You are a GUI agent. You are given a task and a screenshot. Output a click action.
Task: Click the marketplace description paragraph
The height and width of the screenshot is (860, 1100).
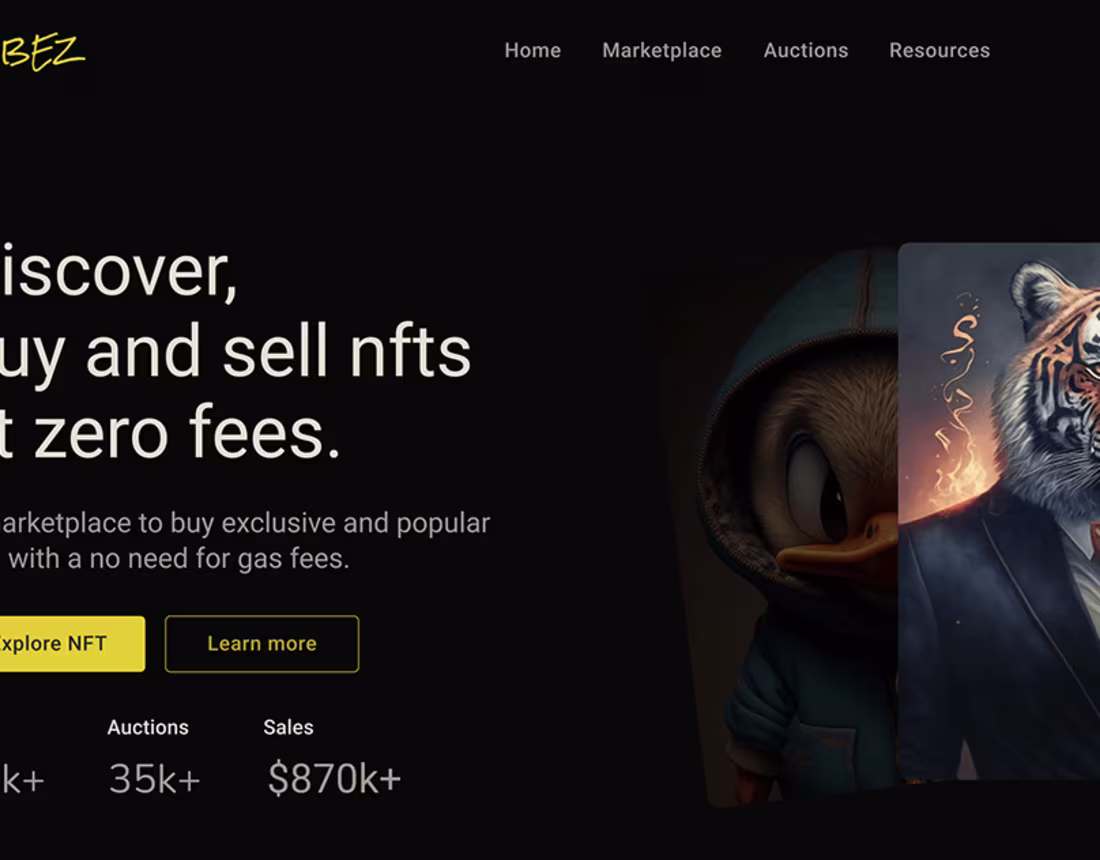point(245,540)
